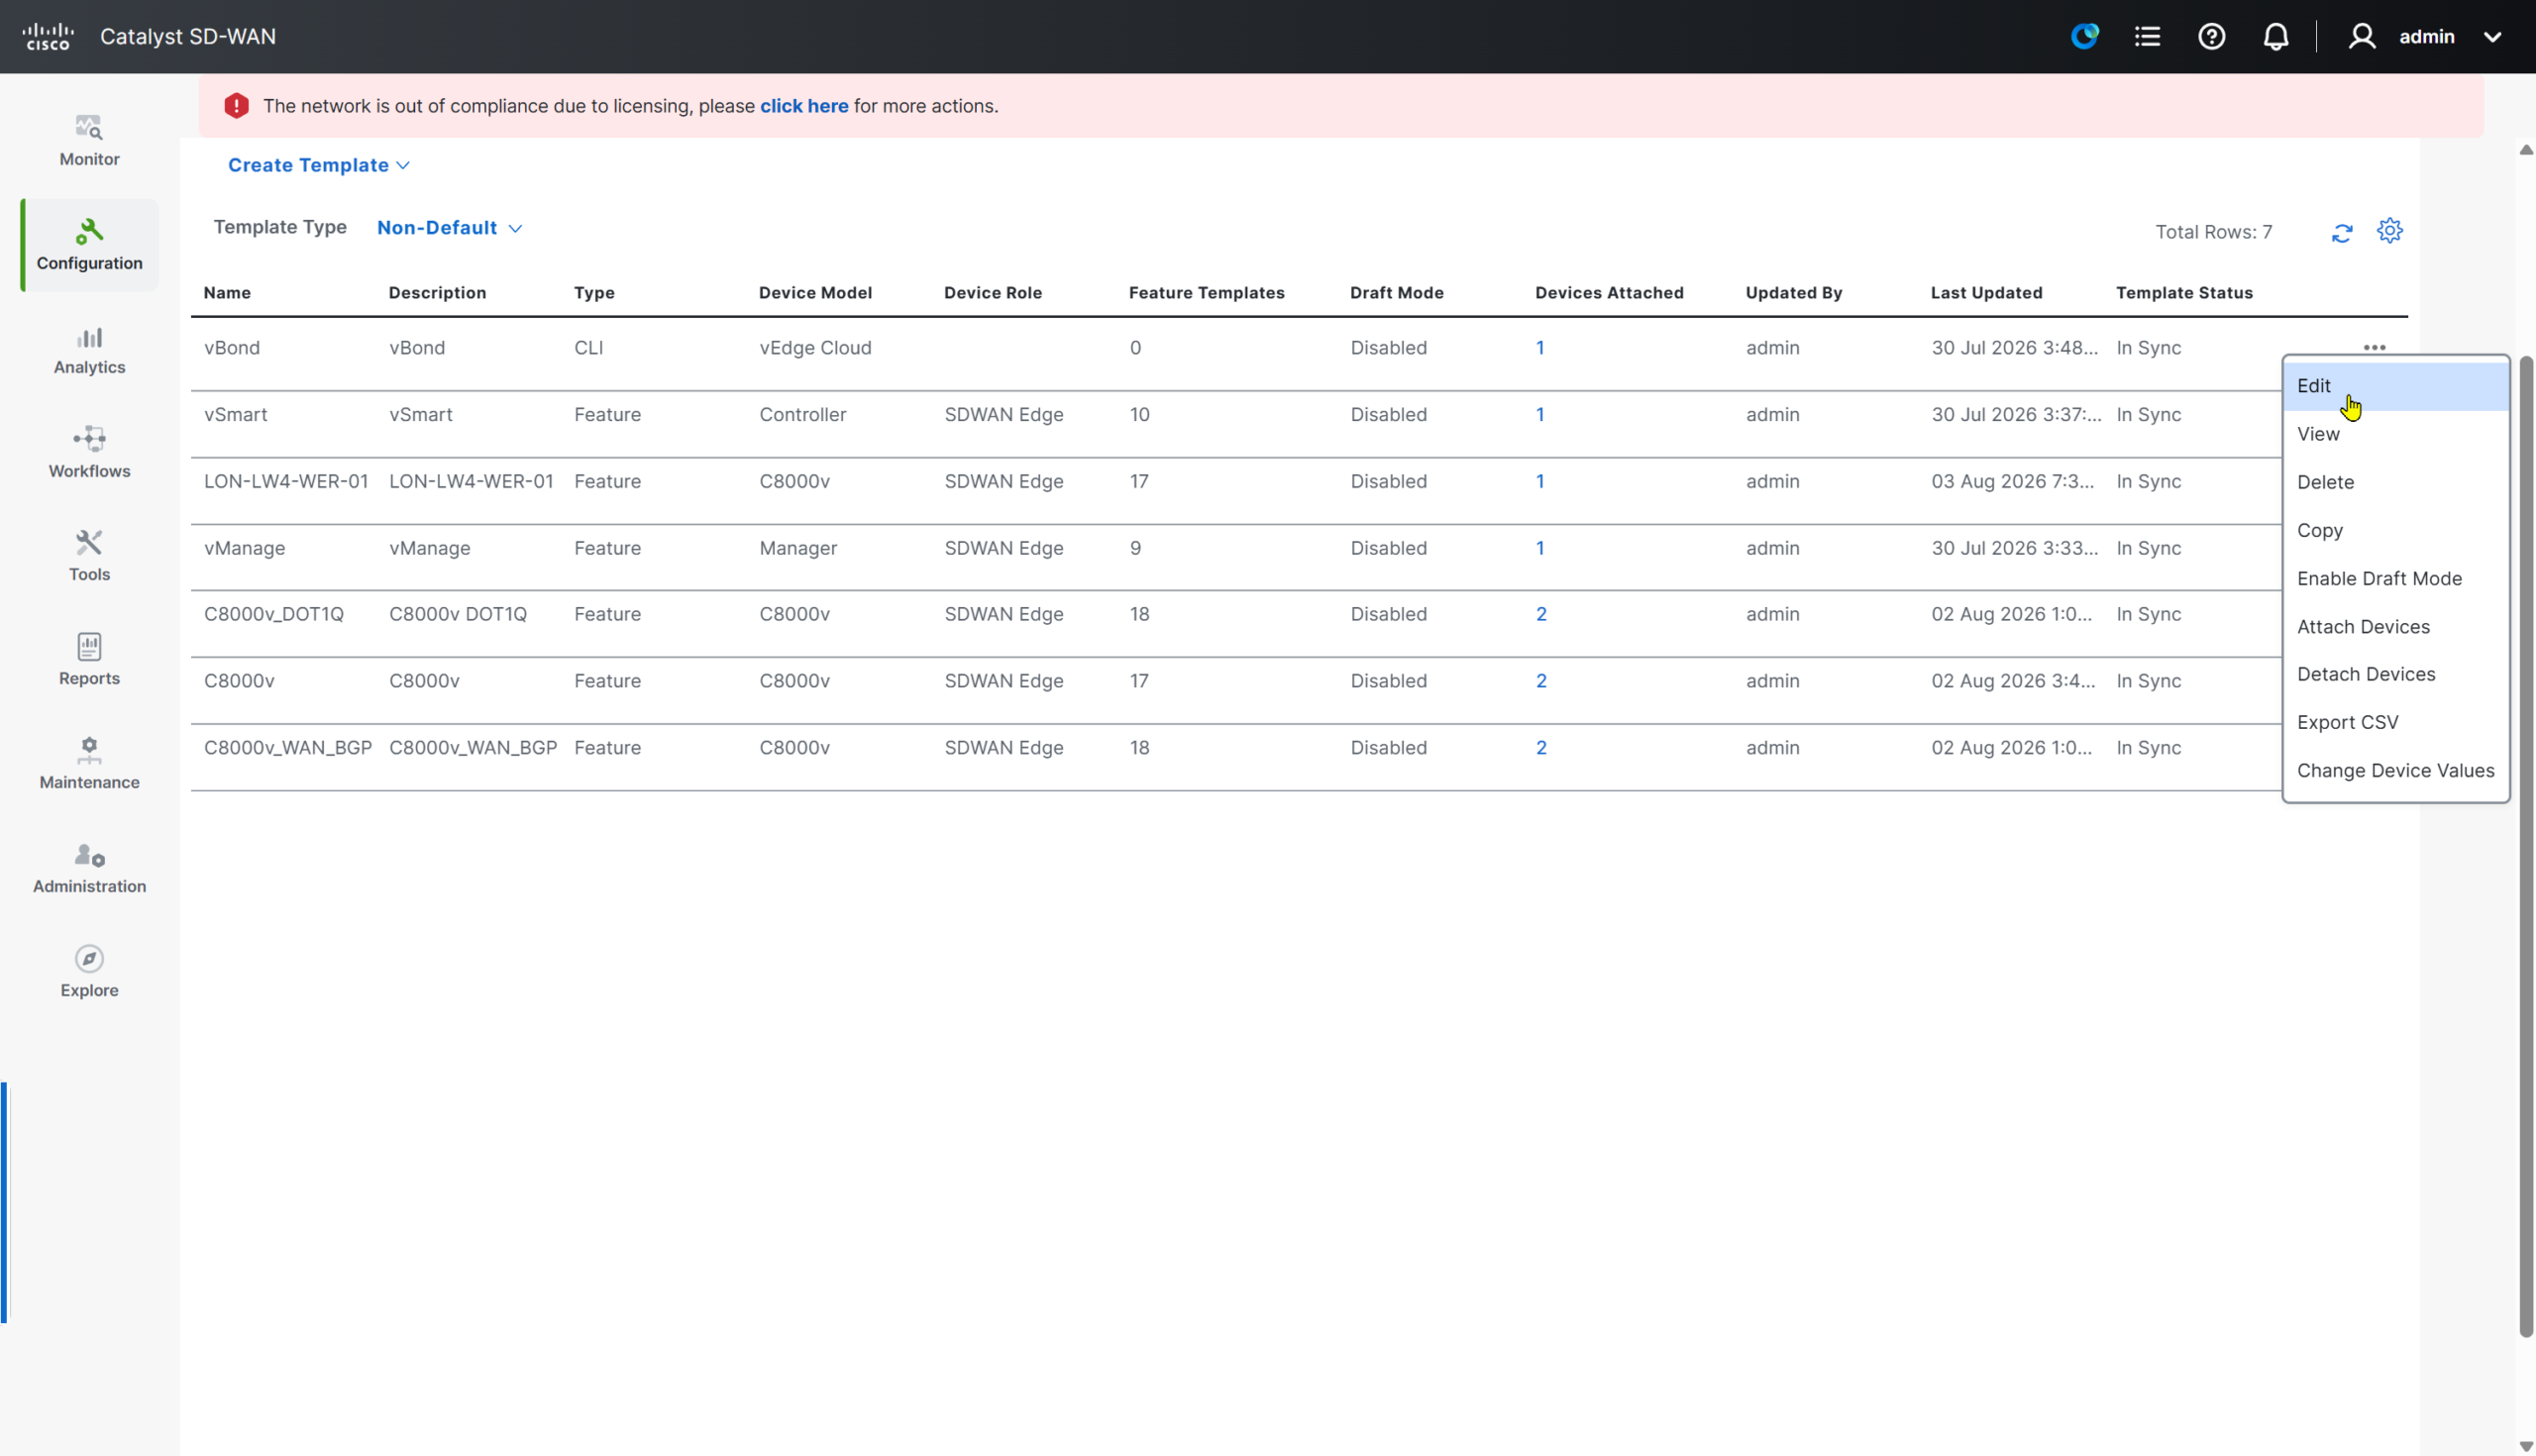Follow the 'click here' licensing link
Screen dimensions: 2536x1456
804,106
